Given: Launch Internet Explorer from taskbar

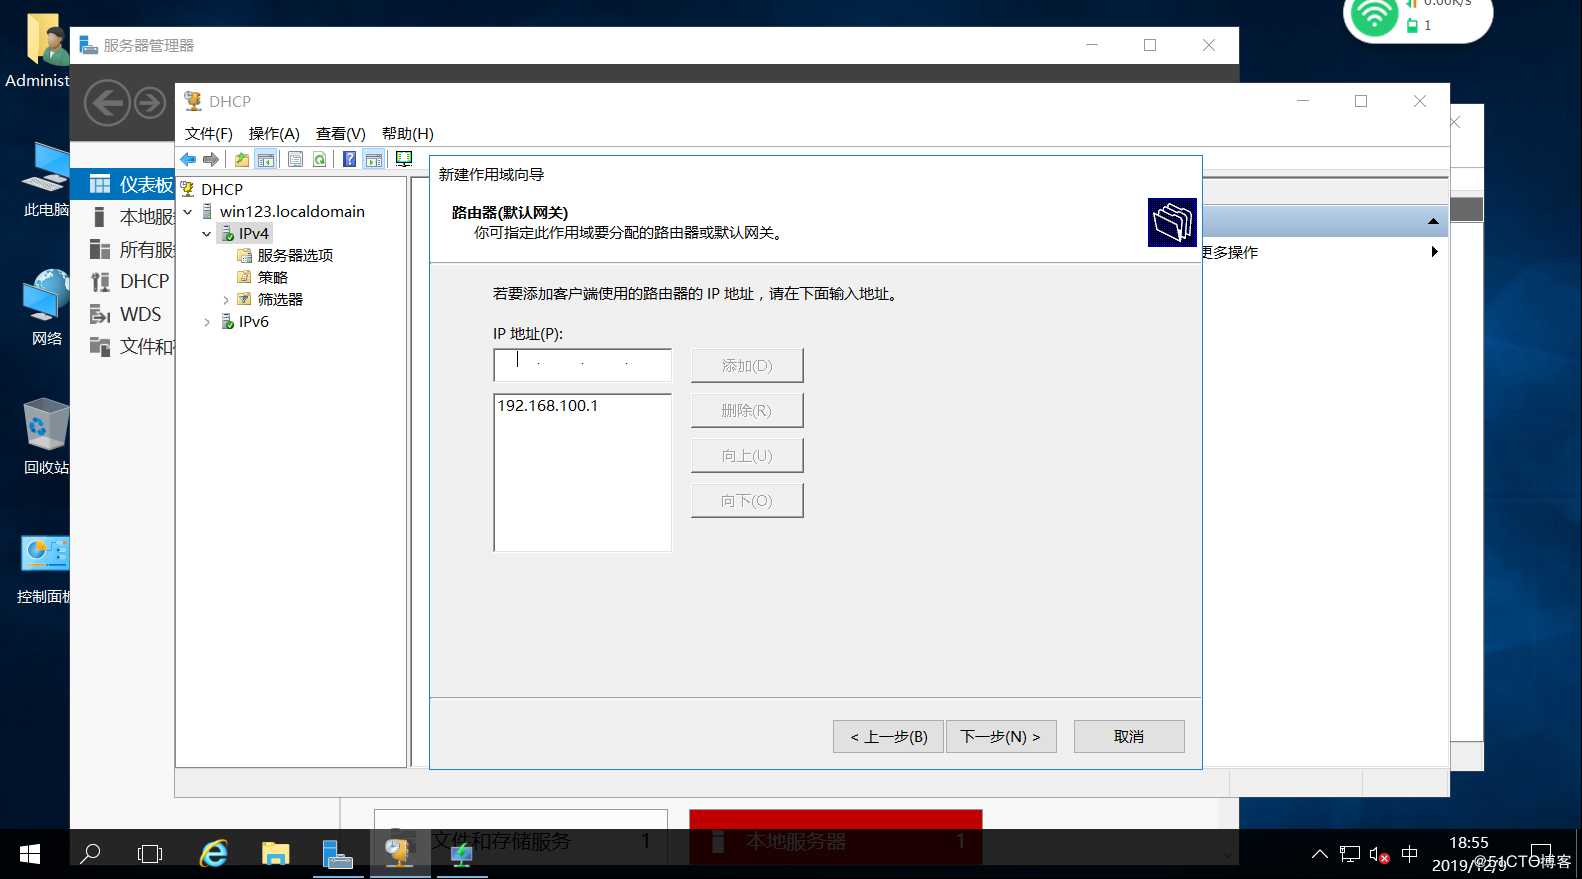Looking at the screenshot, I should 214,854.
